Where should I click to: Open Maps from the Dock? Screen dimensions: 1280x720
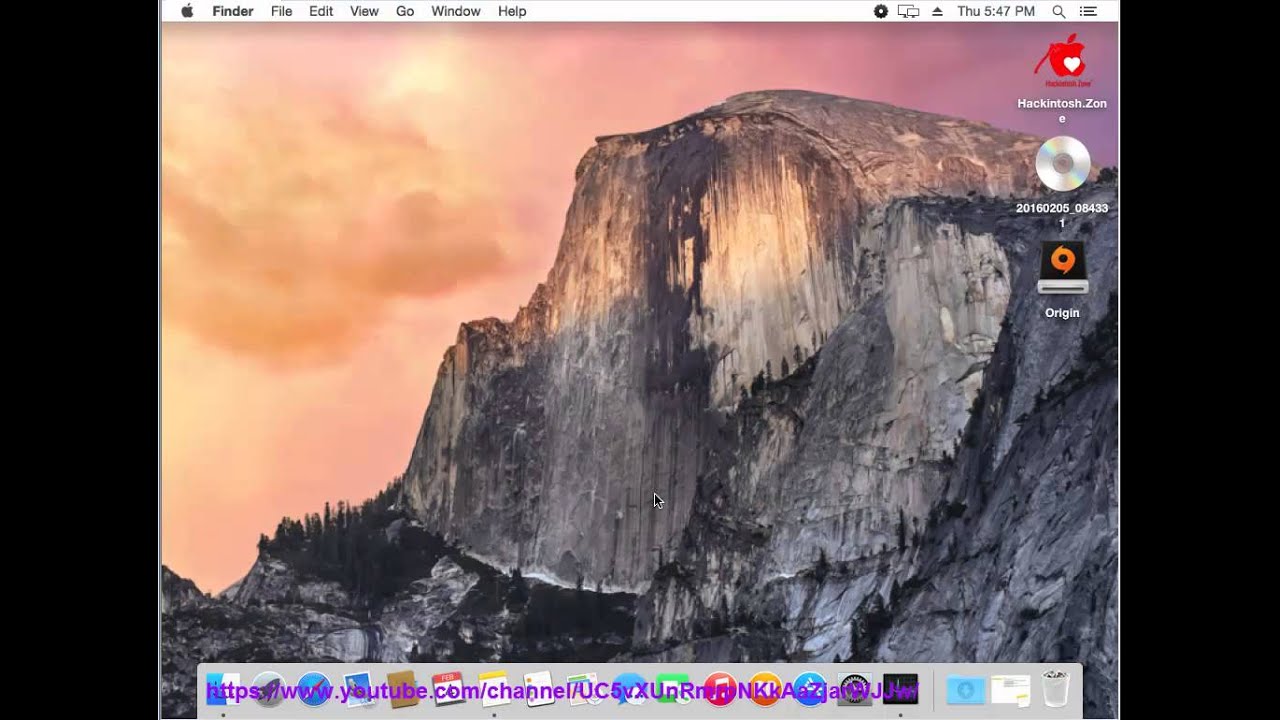pyautogui.click(x=583, y=689)
